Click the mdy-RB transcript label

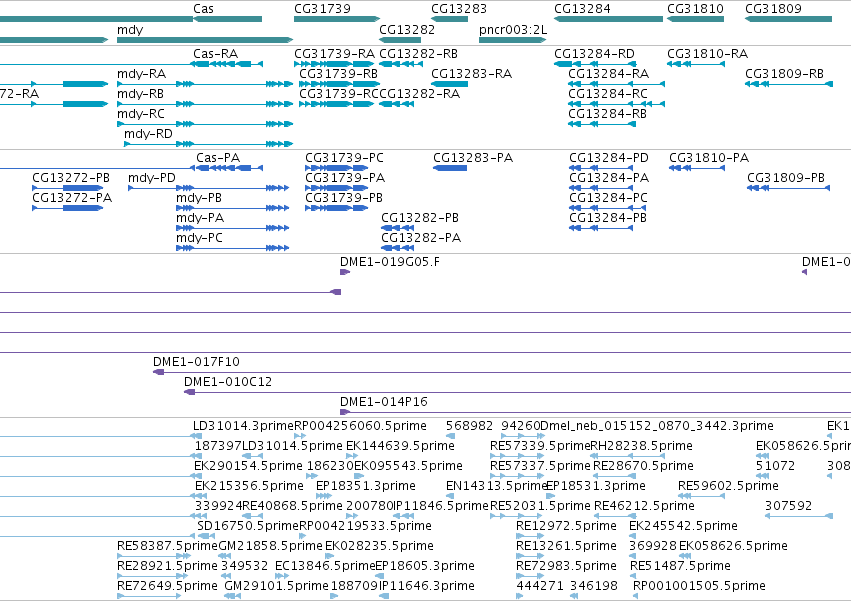[x=141, y=94]
